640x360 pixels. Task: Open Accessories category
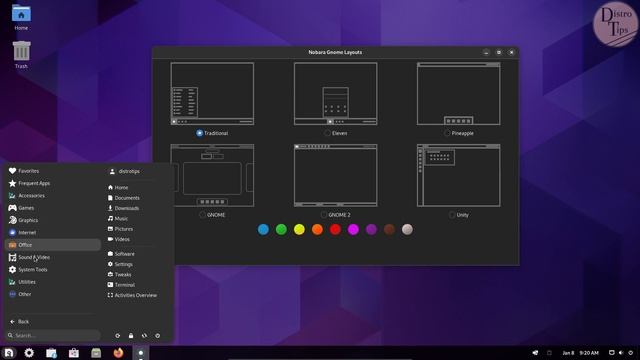53,196
